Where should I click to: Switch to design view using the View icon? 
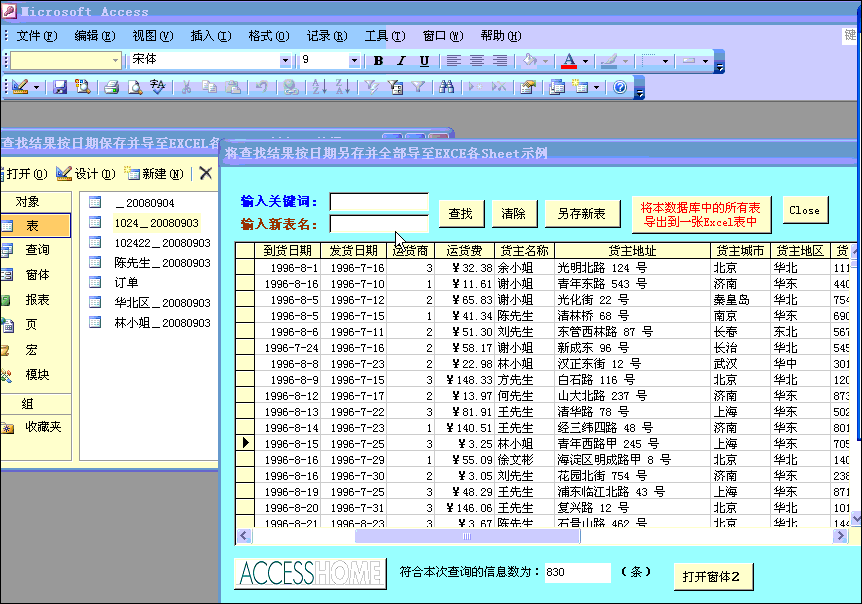20,87
